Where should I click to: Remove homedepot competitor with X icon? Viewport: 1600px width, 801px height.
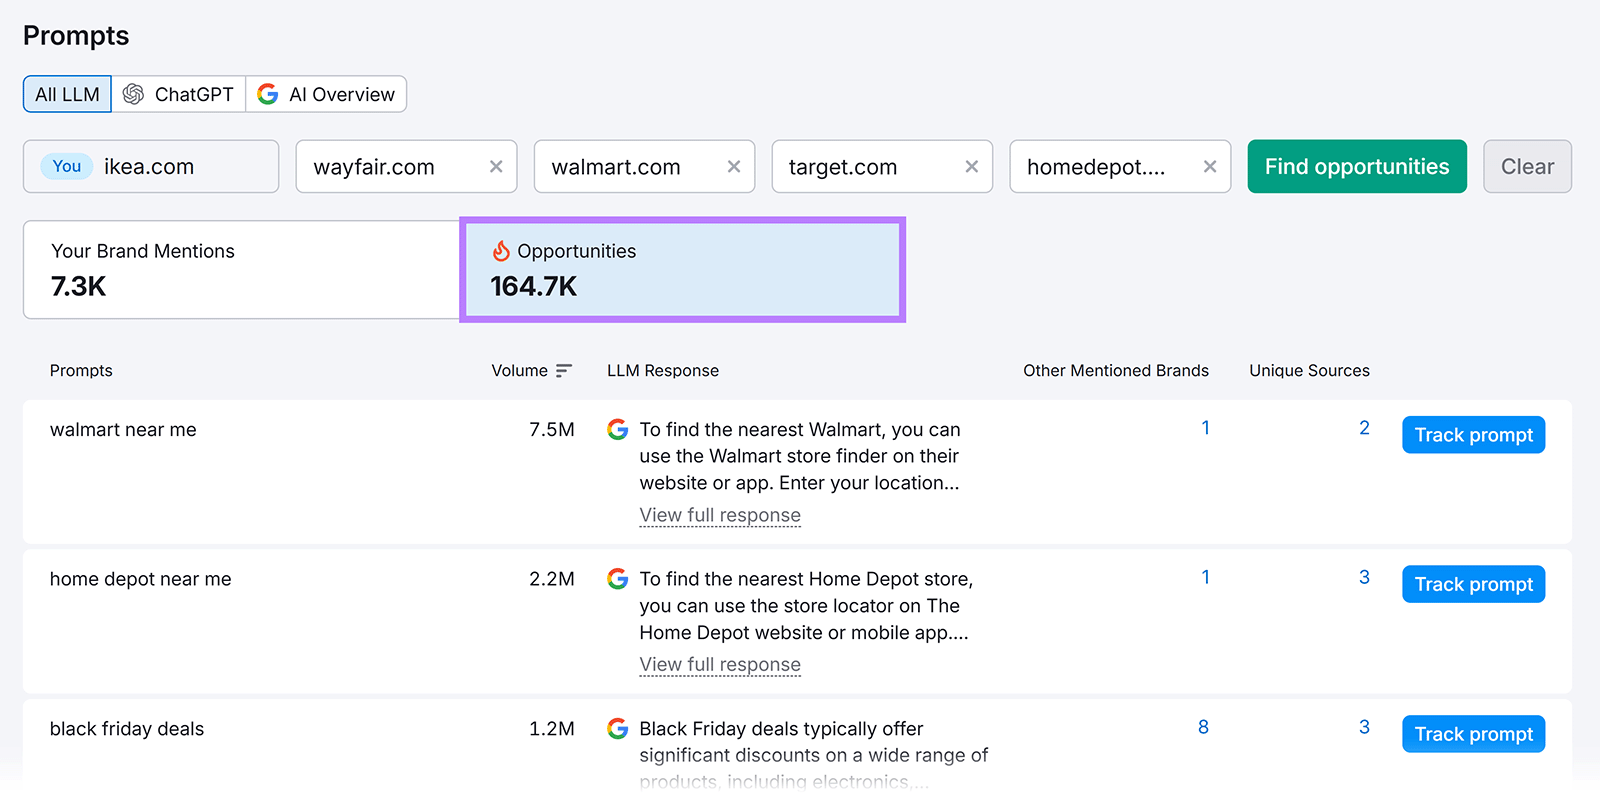tap(1209, 167)
